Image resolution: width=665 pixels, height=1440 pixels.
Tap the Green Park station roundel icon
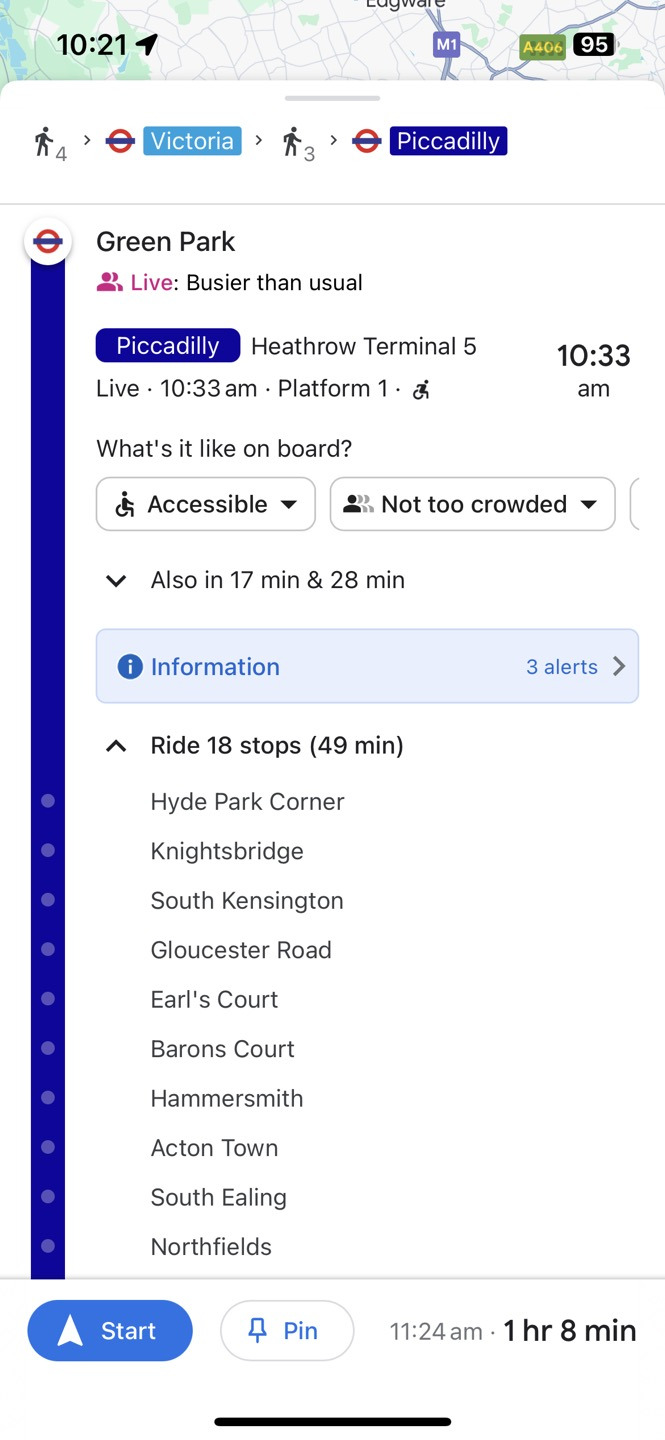tap(47, 241)
